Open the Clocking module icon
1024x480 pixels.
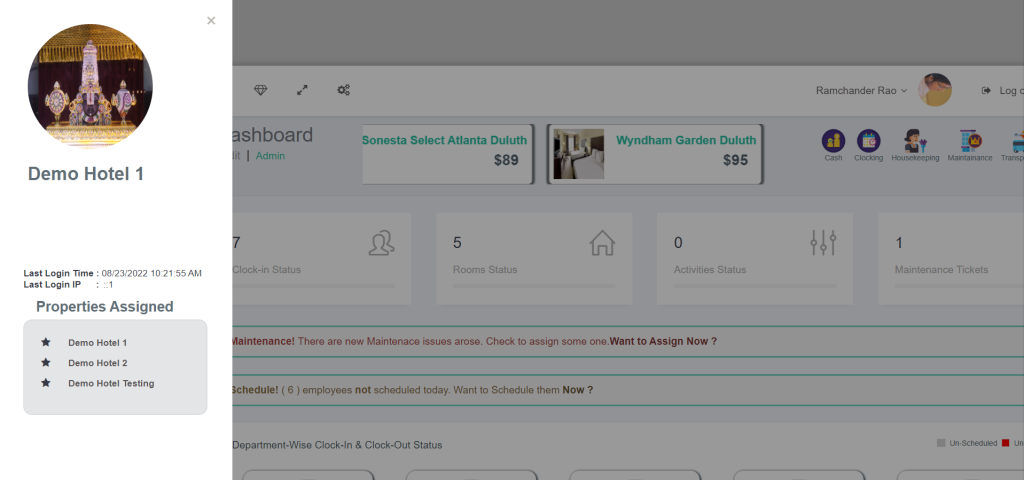coord(868,142)
